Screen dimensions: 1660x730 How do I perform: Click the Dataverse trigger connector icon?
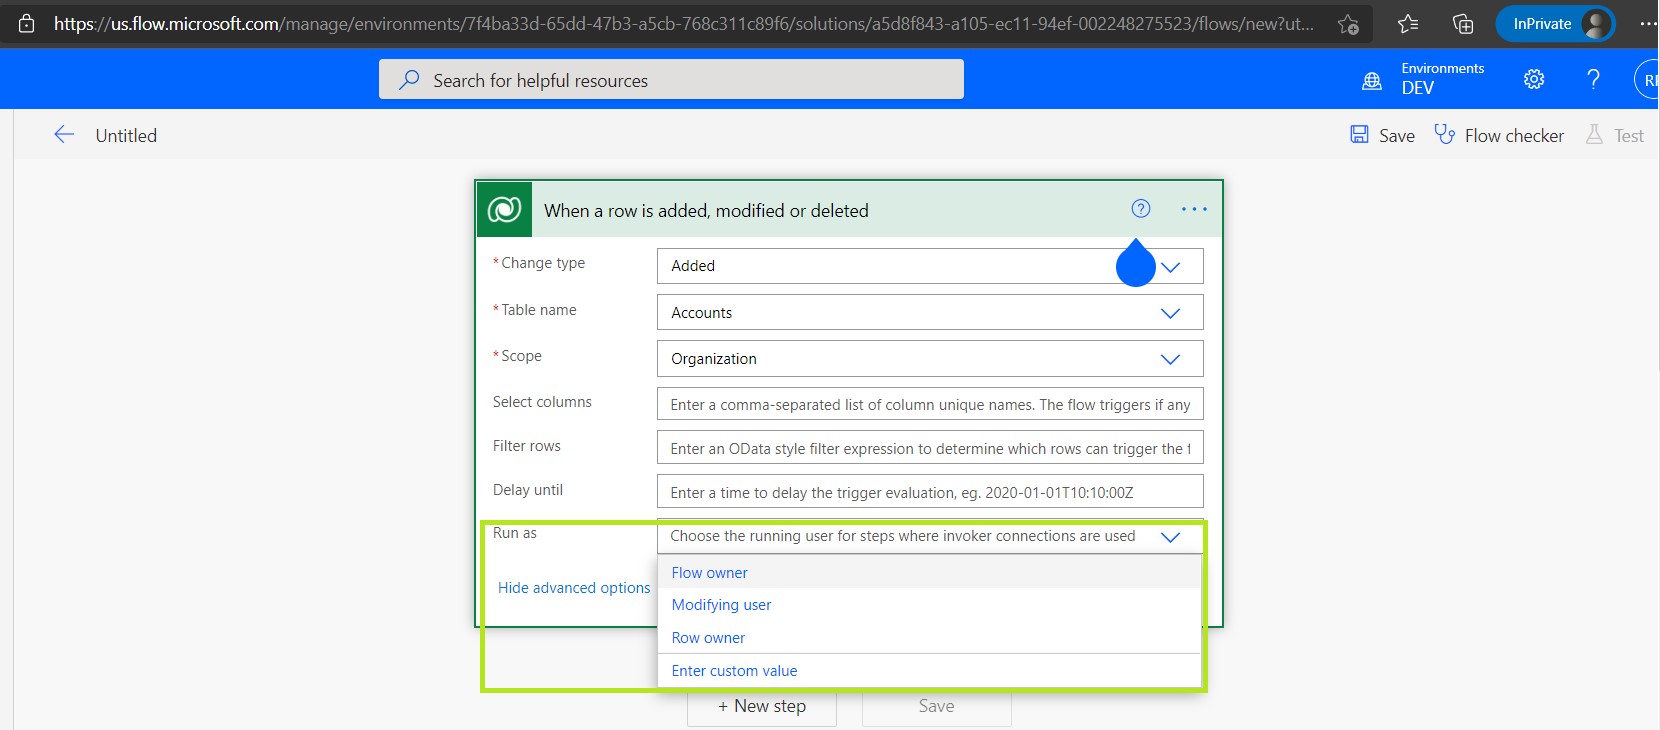click(x=504, y=210)
